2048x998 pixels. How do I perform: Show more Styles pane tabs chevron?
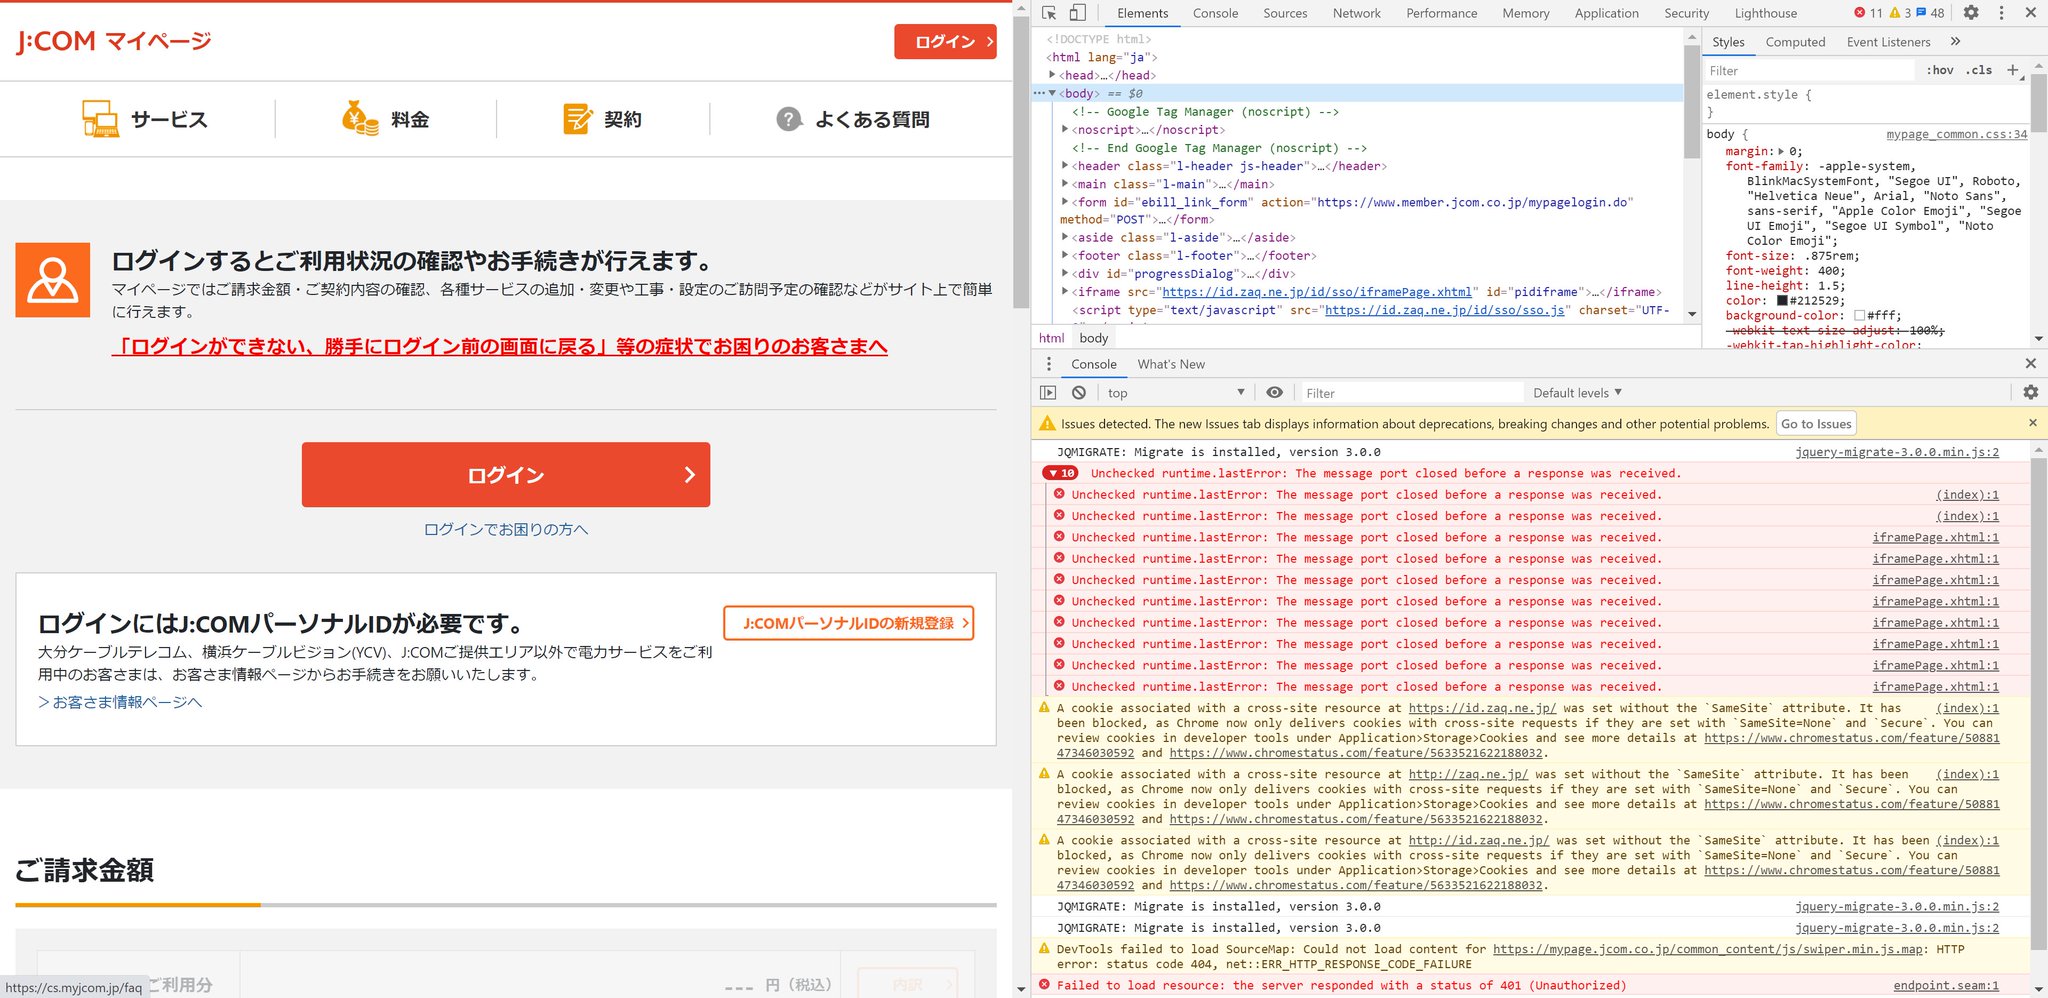click(x=1956, y=42)
